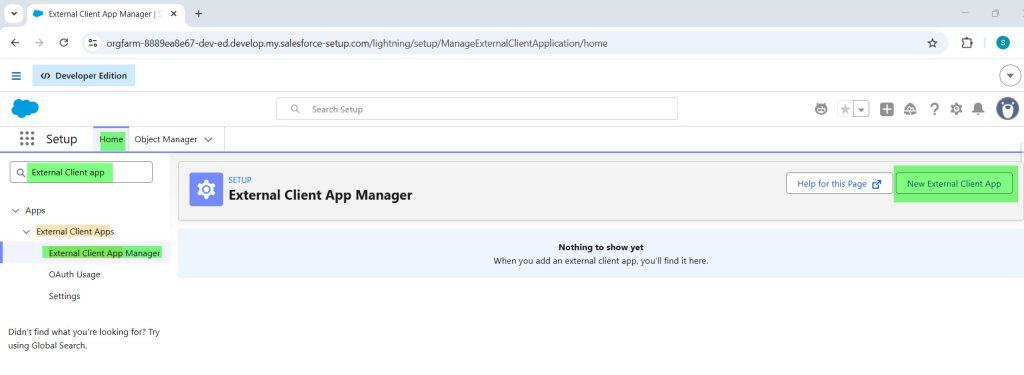This screenshot has width=1024, height=375.
Task: Click New External Client App button
Action: click(x=953, y=184)
